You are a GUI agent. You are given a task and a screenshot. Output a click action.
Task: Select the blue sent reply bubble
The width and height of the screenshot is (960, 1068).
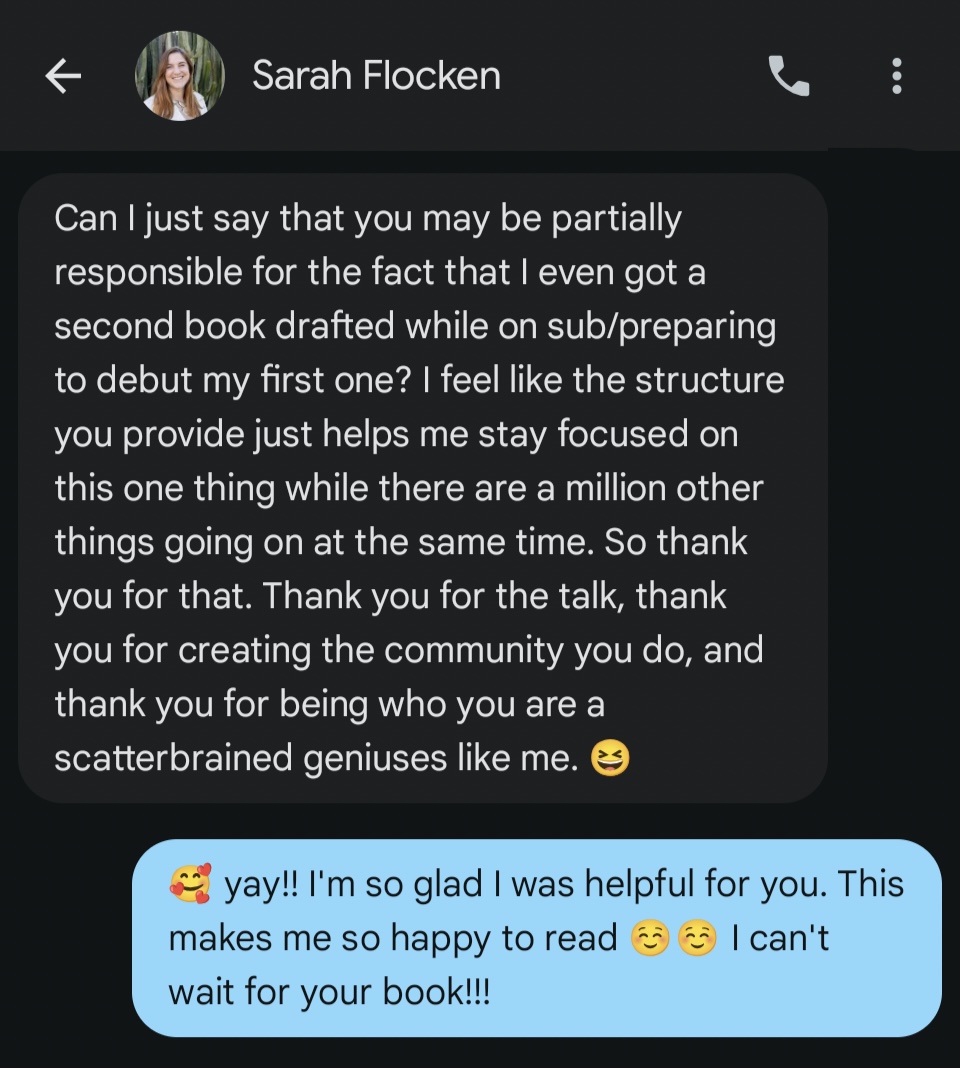coord(537,938)
